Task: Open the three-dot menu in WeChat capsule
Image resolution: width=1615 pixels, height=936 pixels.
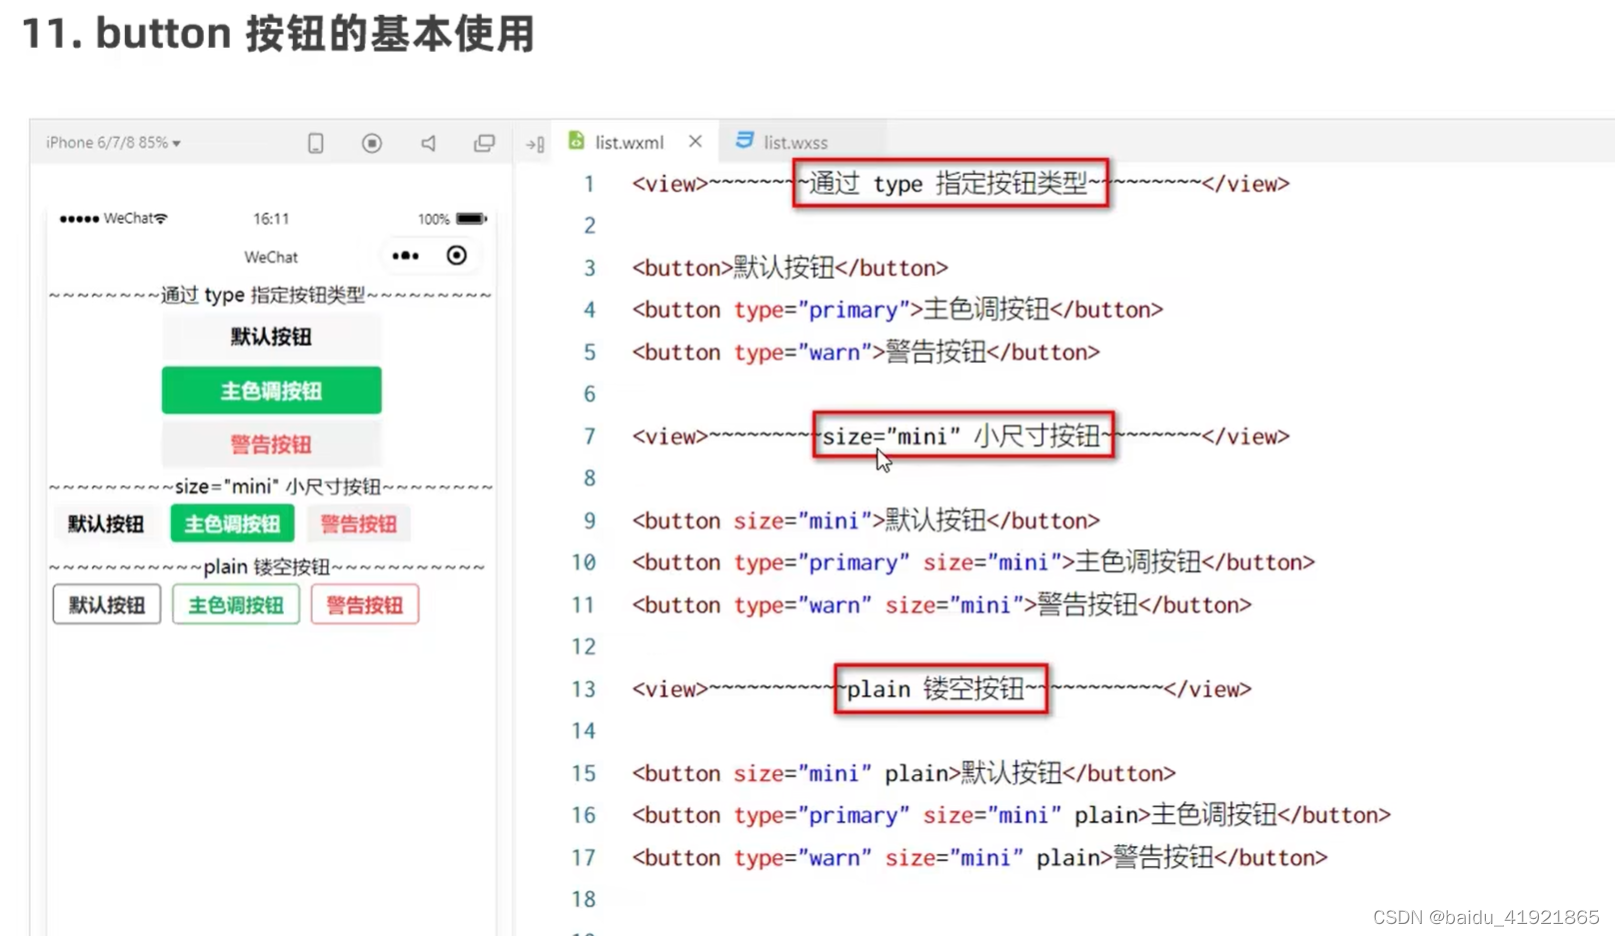Action: coord(405,256)
